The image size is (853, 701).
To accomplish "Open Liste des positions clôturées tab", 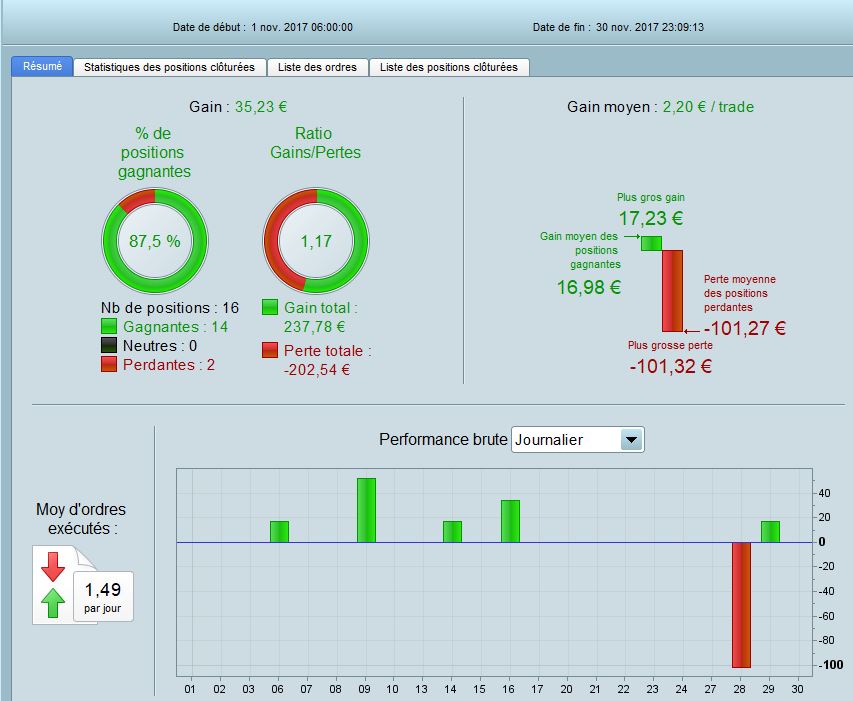I will 449,67.
